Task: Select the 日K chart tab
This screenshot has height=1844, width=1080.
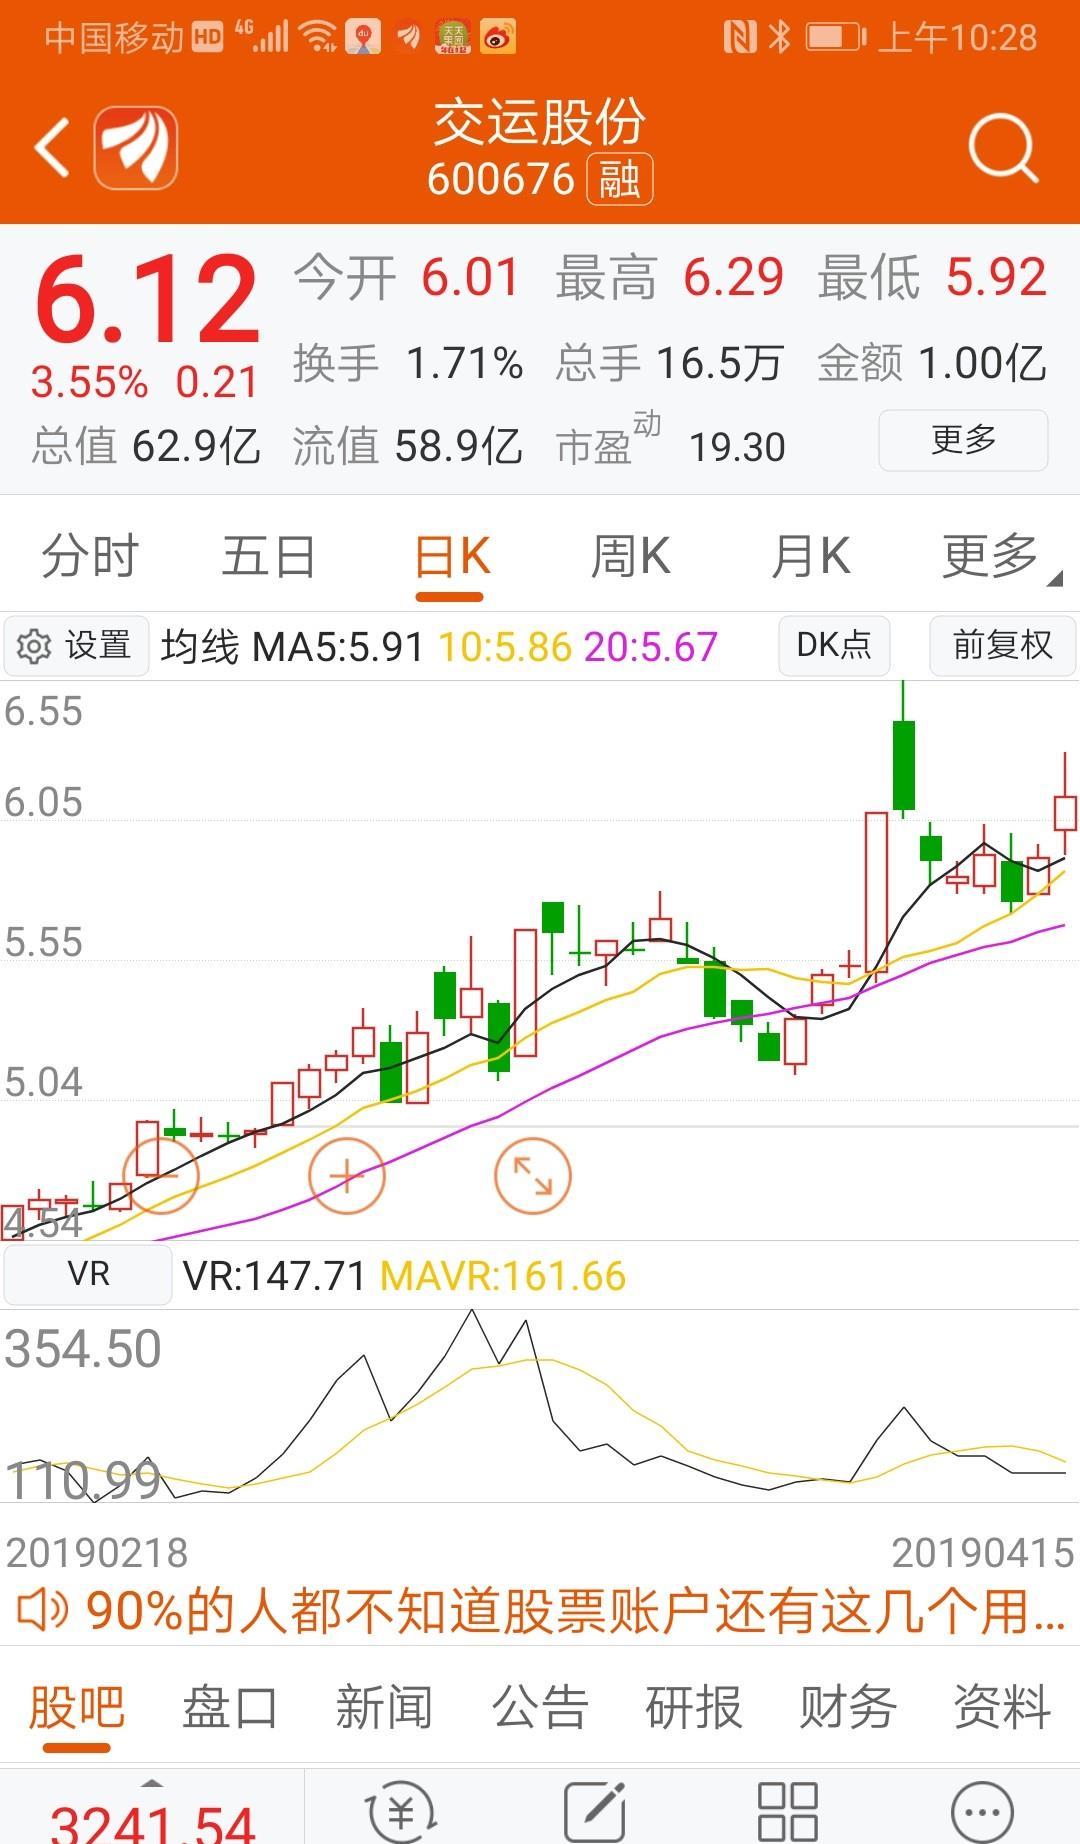Action: coord(451,556)
